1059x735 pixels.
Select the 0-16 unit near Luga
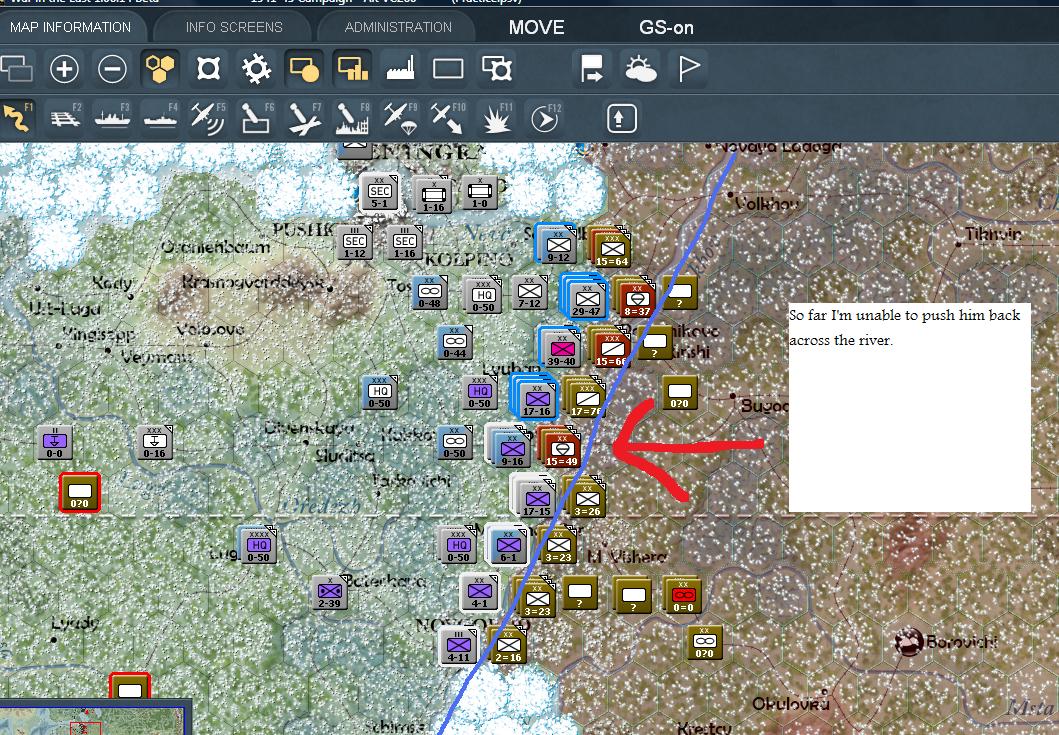pos(155,442)
